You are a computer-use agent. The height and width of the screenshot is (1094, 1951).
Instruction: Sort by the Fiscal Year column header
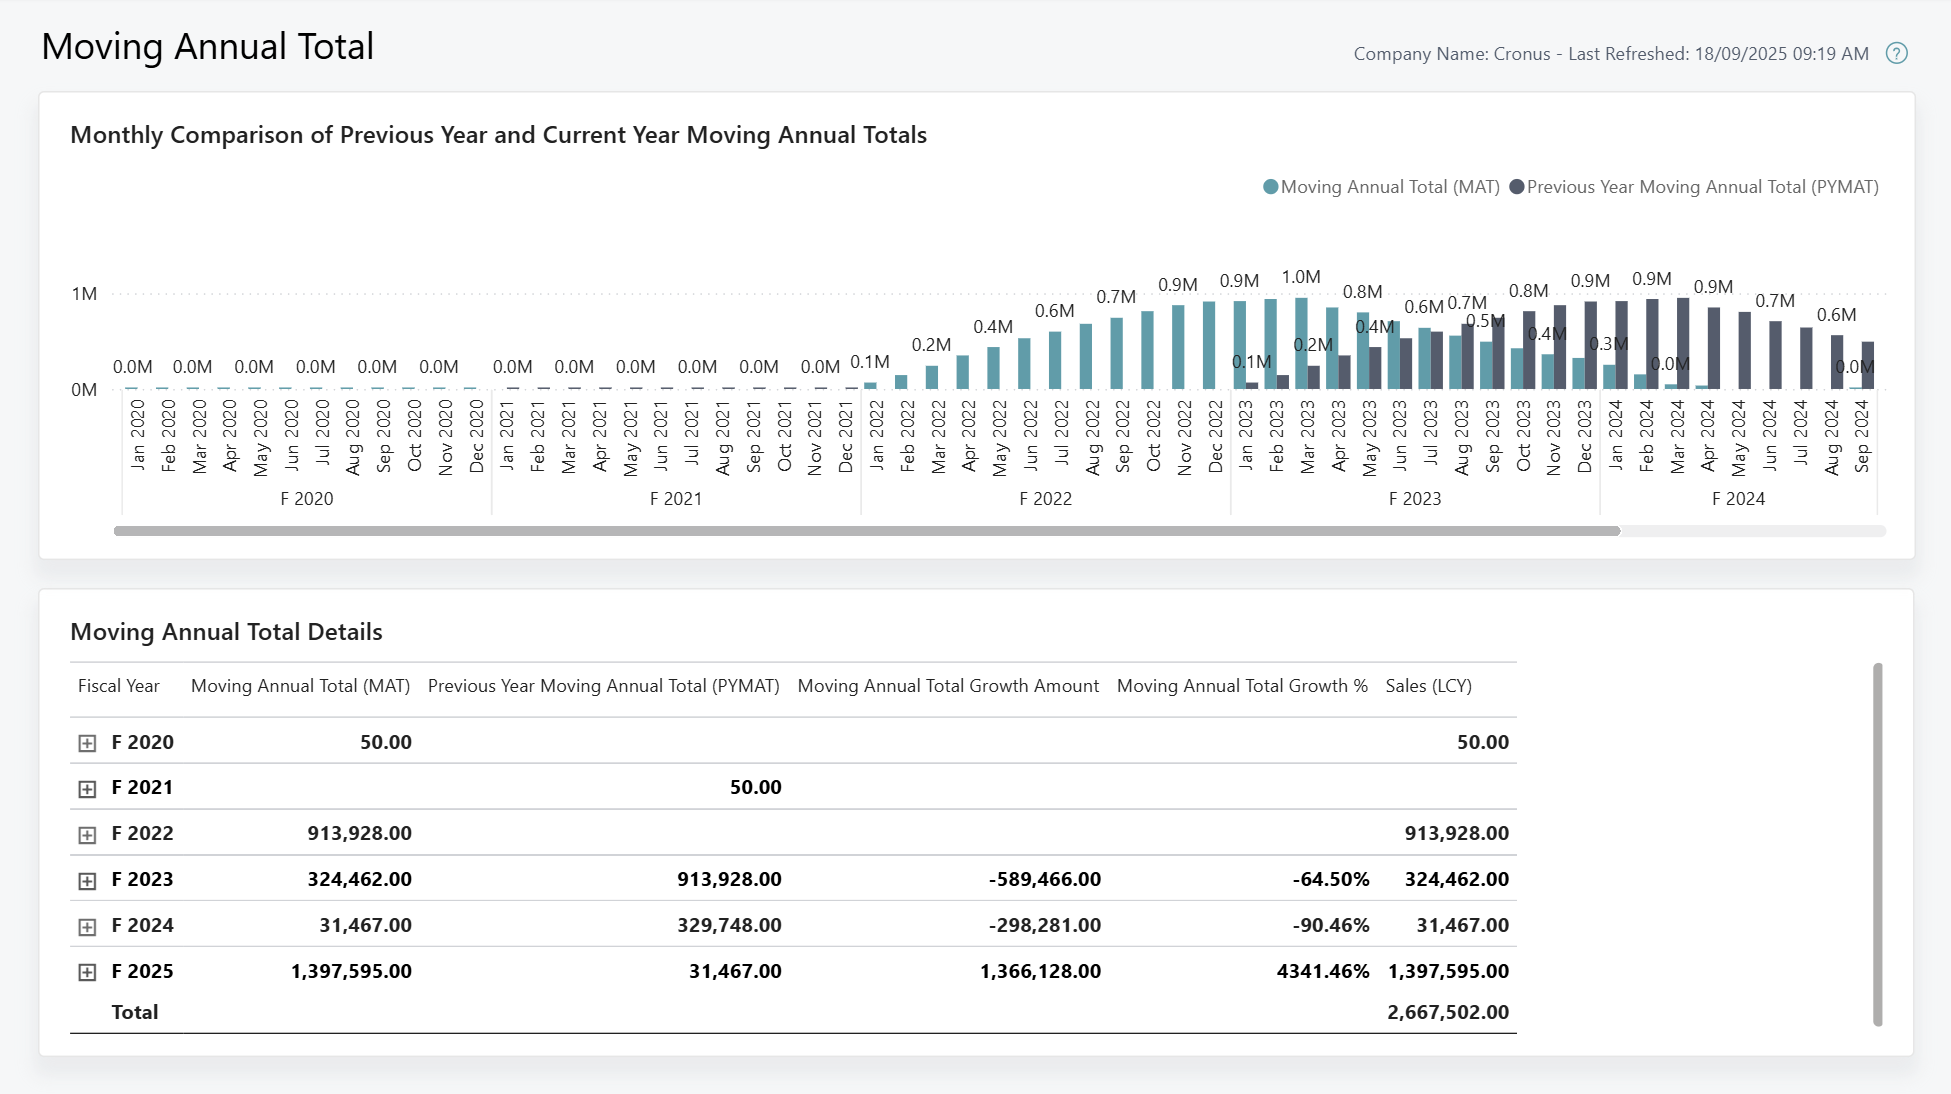pyautogui.click(x=119, y=686)
